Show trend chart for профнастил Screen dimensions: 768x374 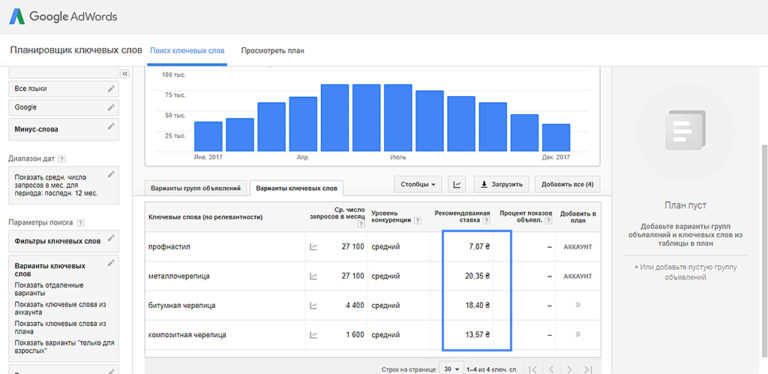point(313,247)
